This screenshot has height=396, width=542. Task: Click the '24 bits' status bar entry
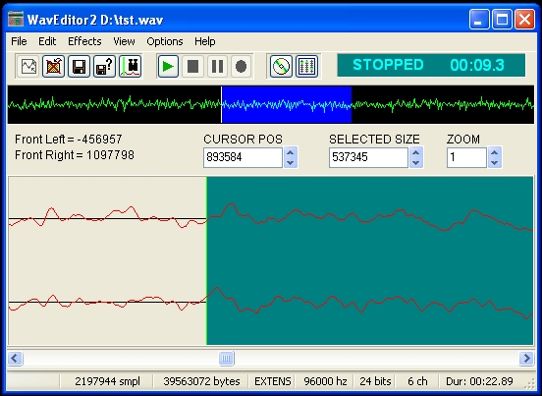point(375,381)
